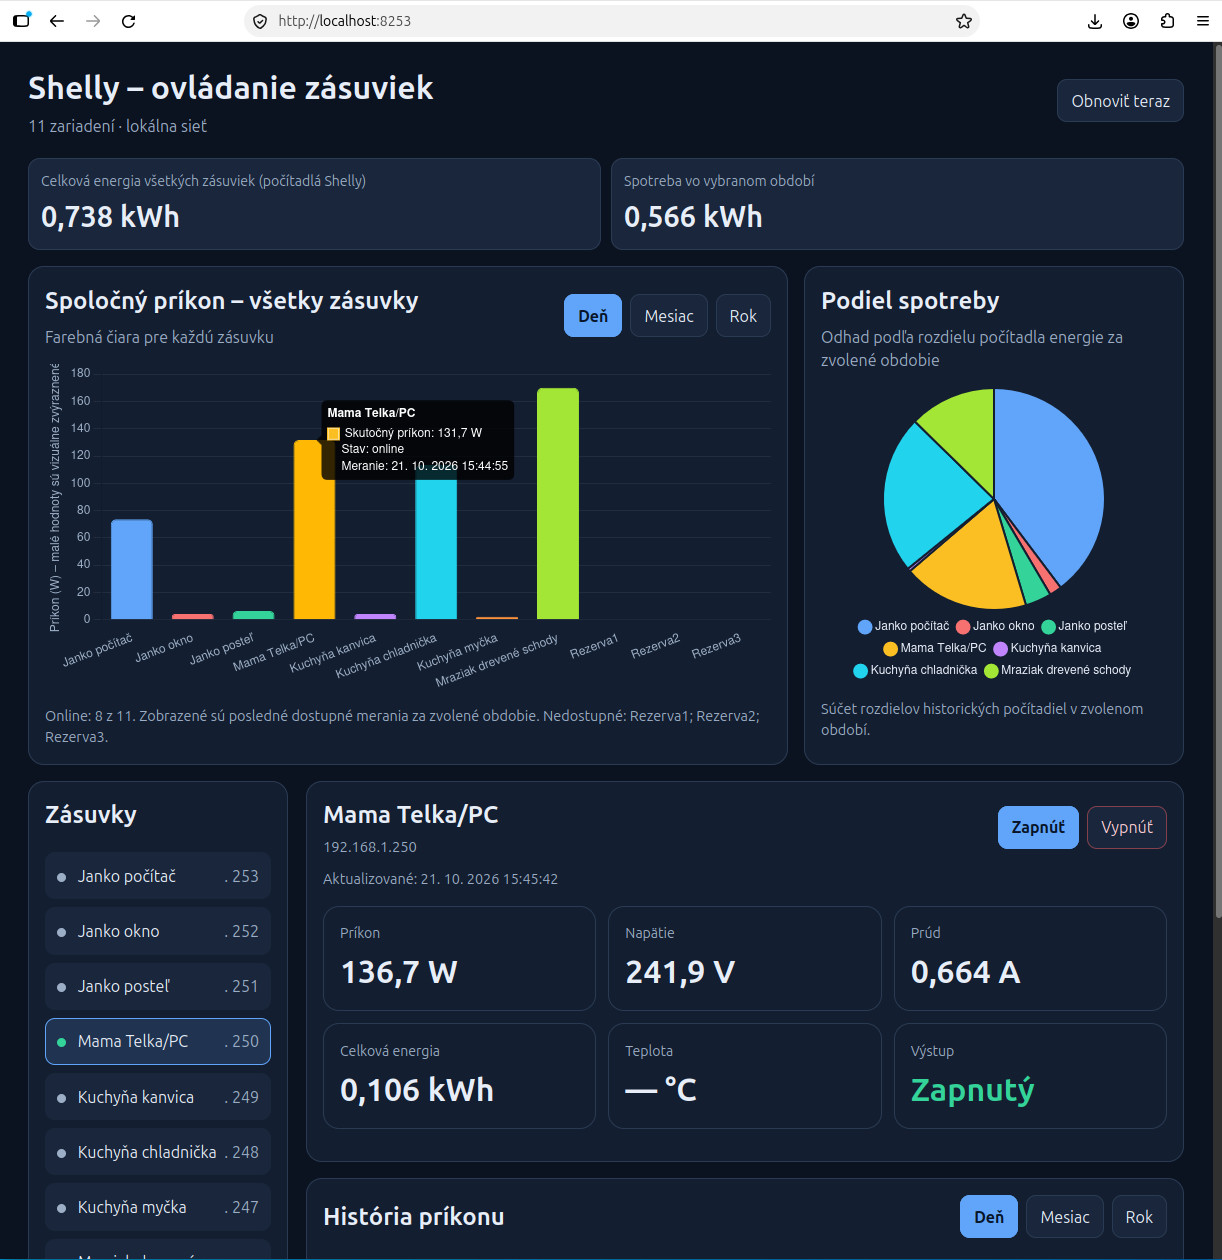Viewport: 1222px width, 1260px height.
Task: Select Janko počítač in the socket list
Action: [x=158, y=876]
